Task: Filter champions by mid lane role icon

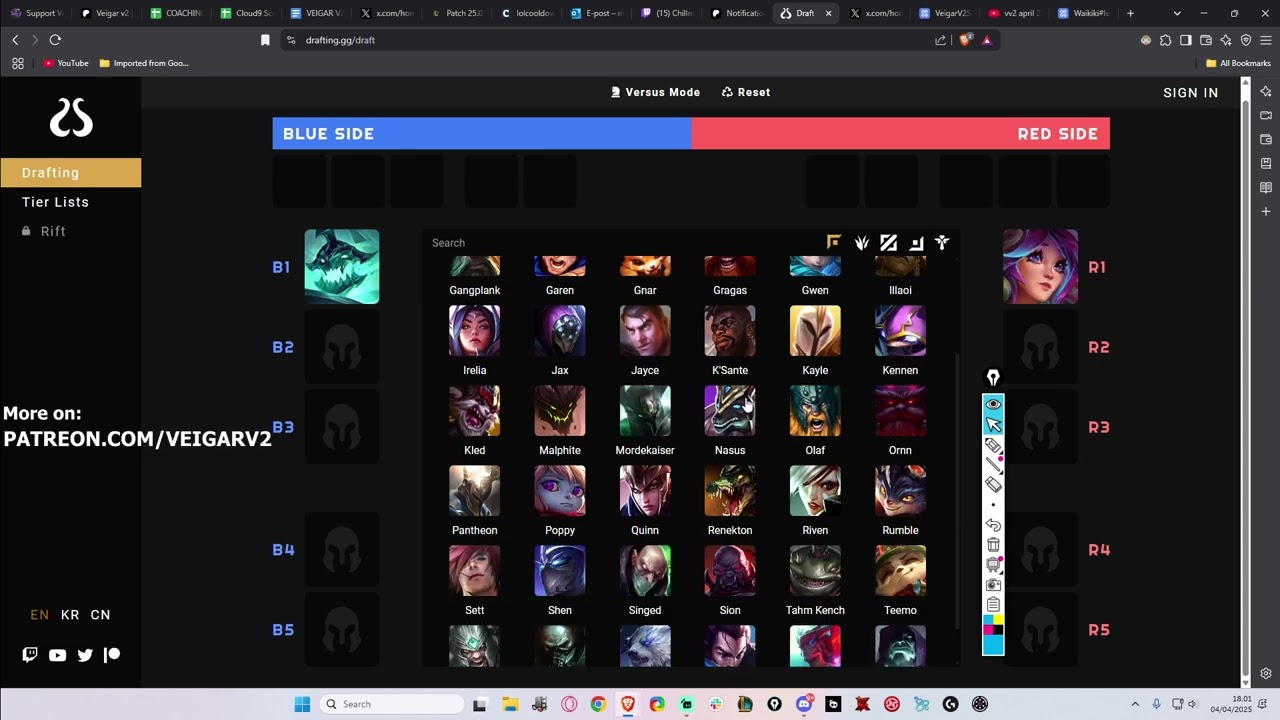Action: click(889, 242)
